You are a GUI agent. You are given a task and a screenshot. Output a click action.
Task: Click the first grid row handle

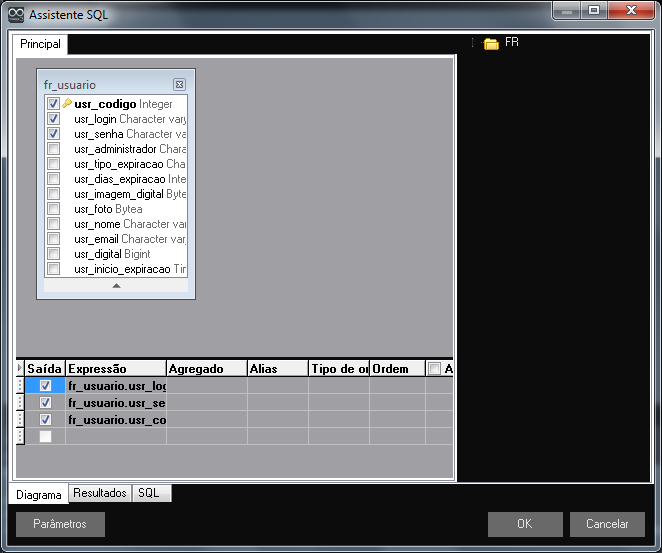21,385
